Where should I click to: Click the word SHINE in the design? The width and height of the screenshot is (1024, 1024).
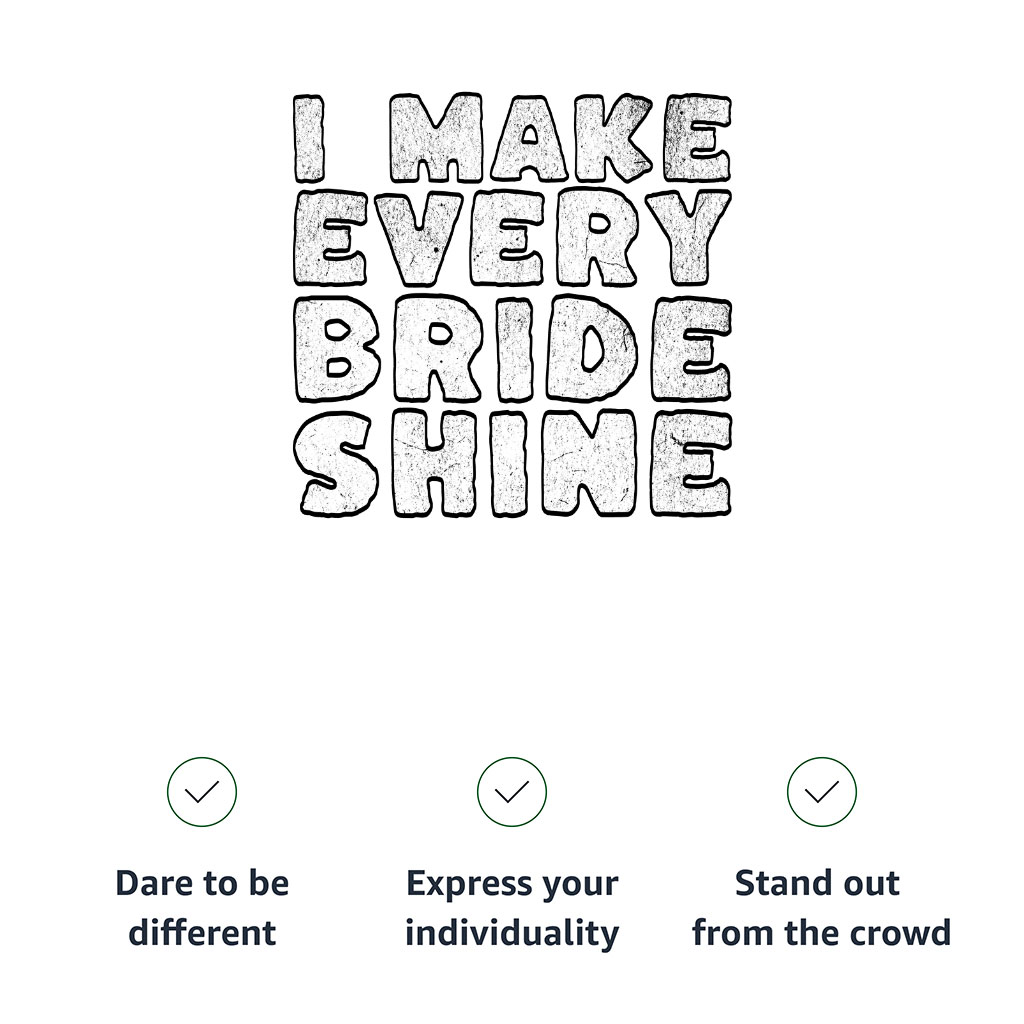tap(512, 462)
